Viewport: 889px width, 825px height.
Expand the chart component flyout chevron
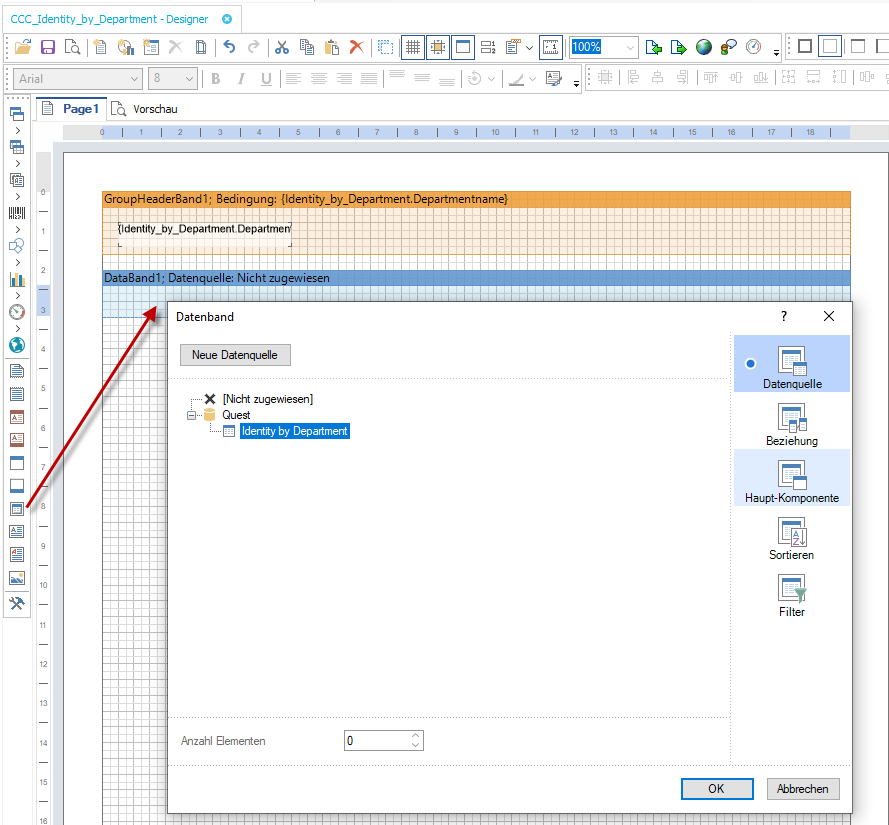click(18, 295)
